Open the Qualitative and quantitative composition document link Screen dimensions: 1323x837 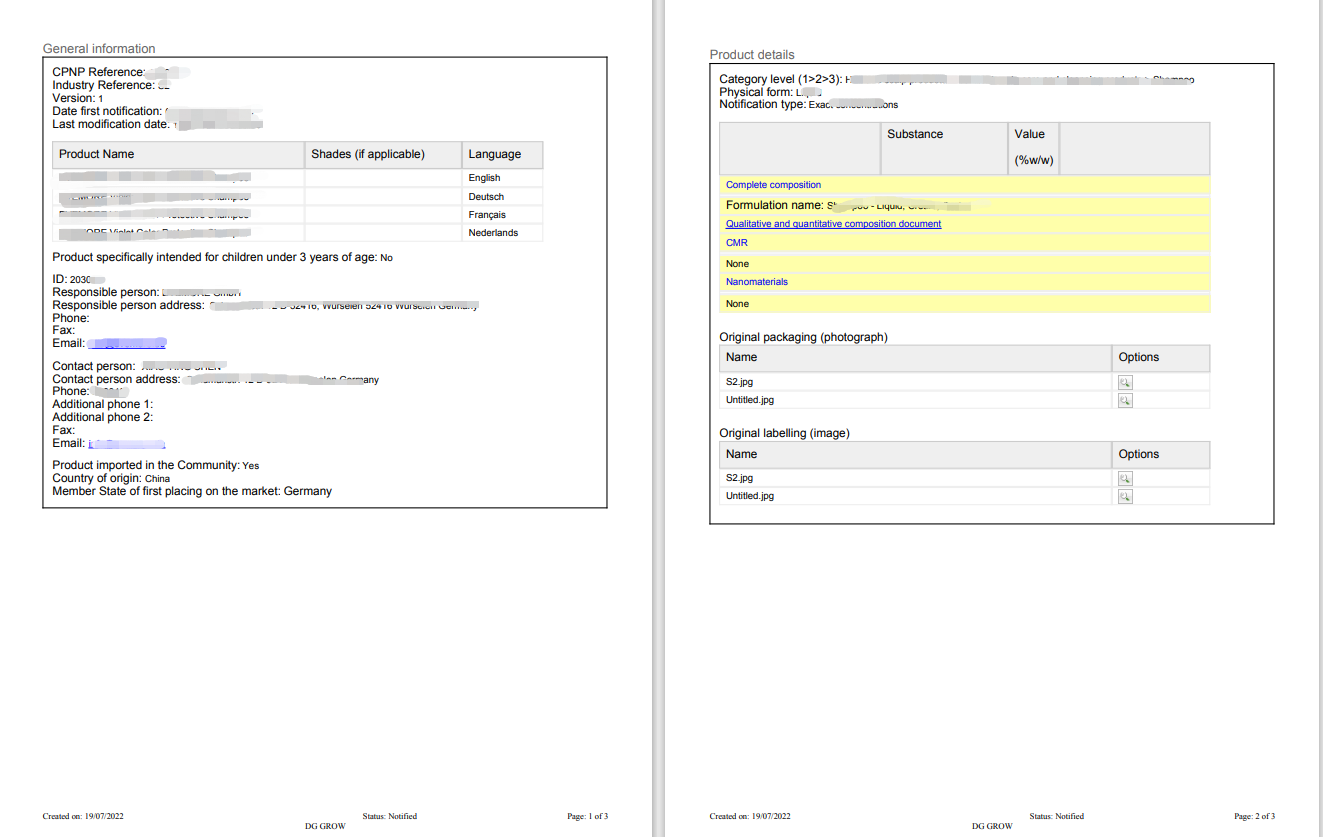[x=833, y=224]
